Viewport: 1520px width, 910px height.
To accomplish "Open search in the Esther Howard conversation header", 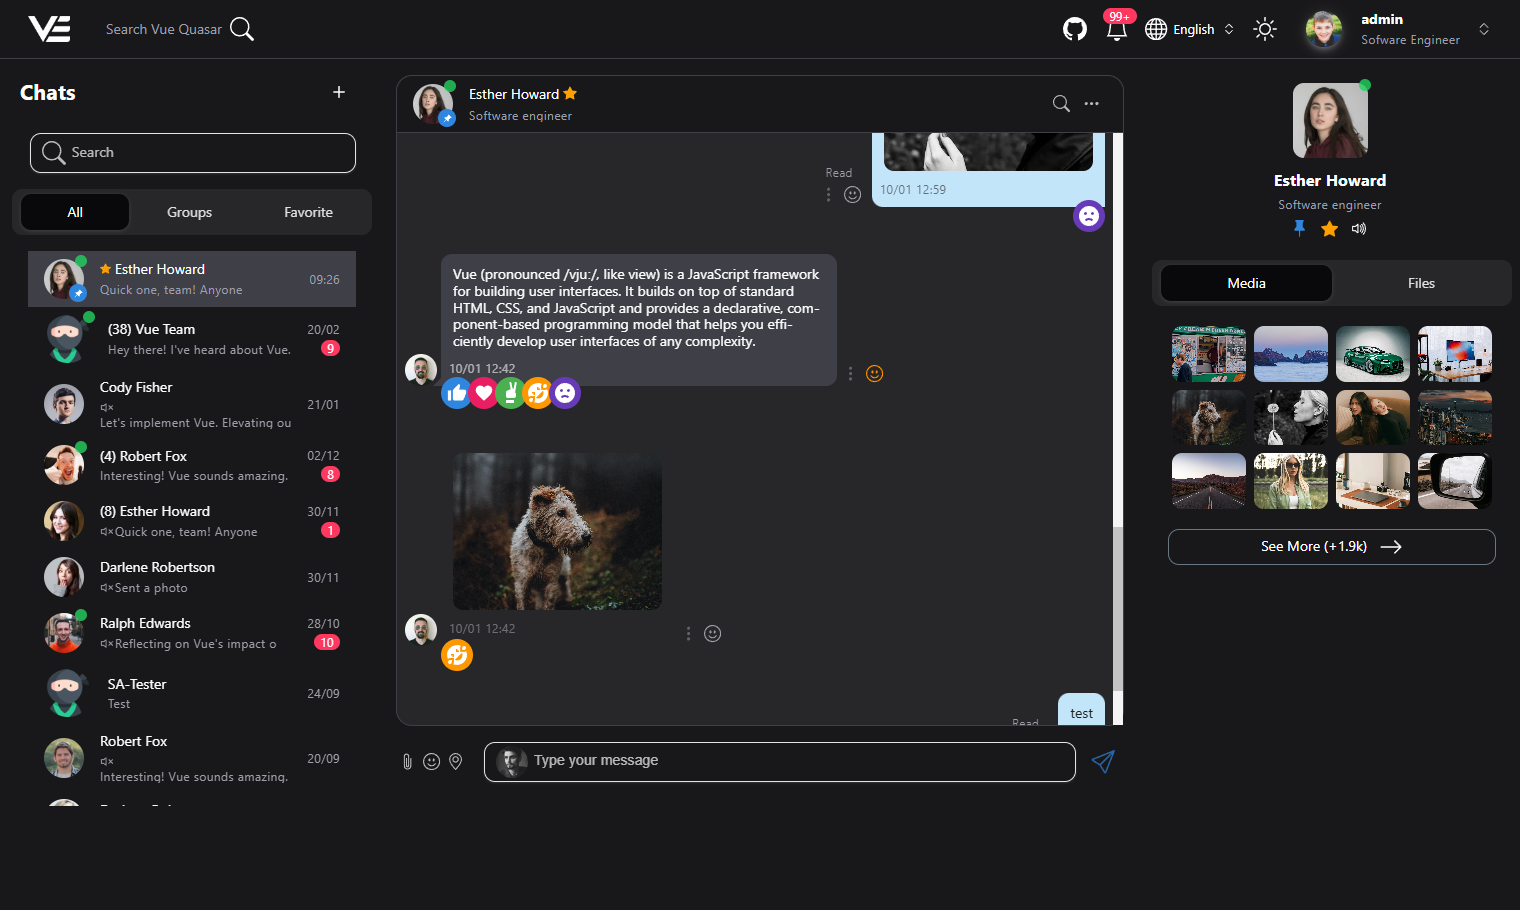I will pyautogui.click(x=1060, y=103).
